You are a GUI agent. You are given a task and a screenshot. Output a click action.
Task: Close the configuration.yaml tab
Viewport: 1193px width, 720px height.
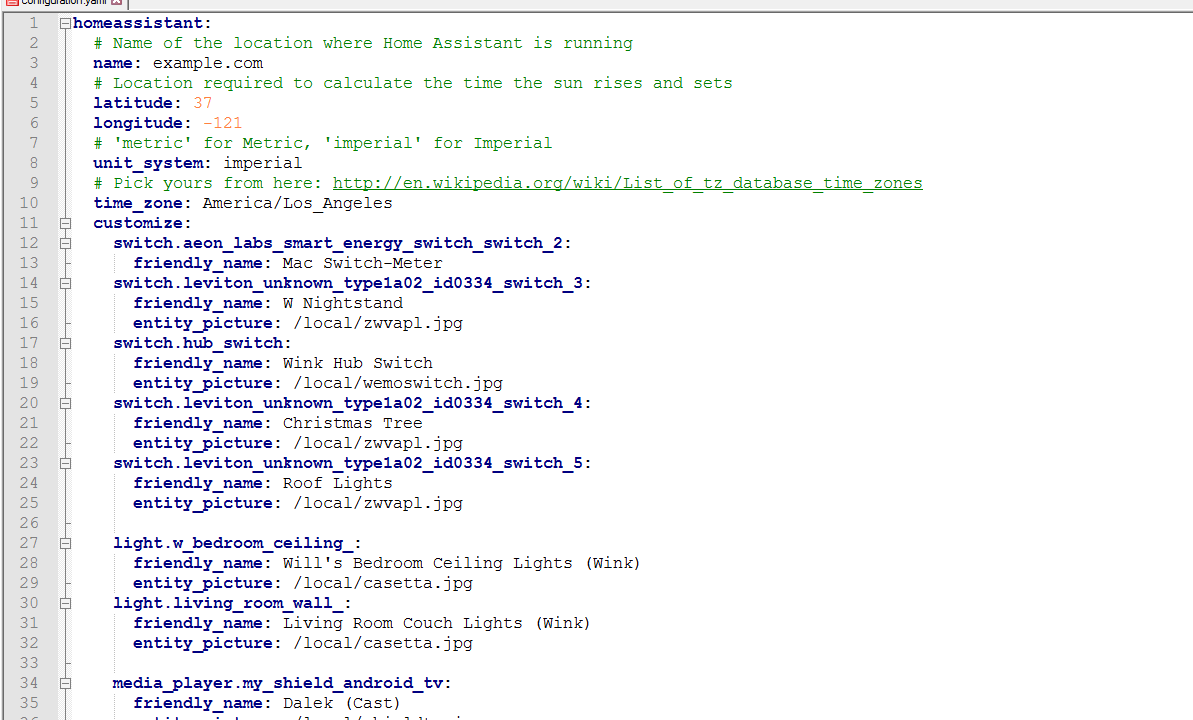pos(116,2)
